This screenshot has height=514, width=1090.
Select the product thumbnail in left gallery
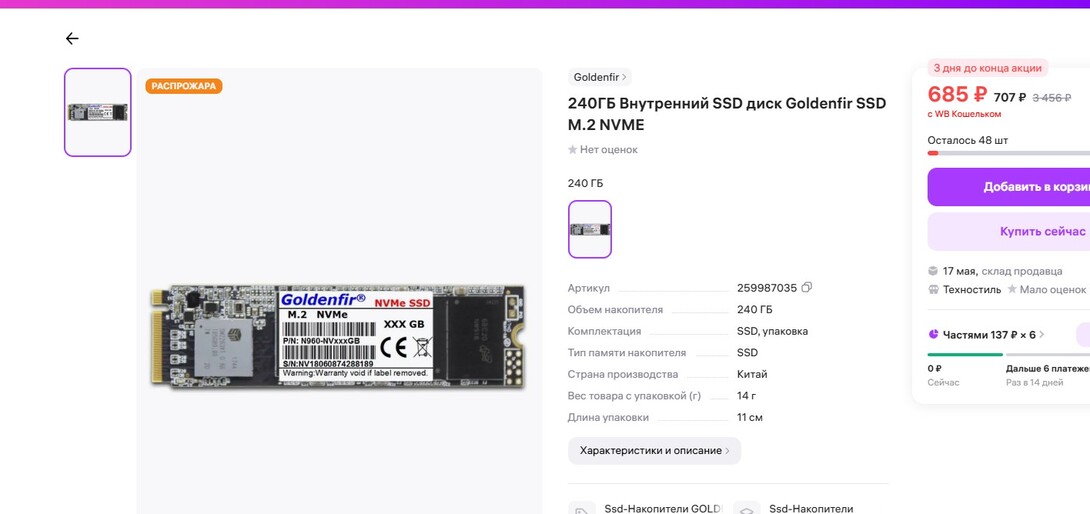coord(98,112)
